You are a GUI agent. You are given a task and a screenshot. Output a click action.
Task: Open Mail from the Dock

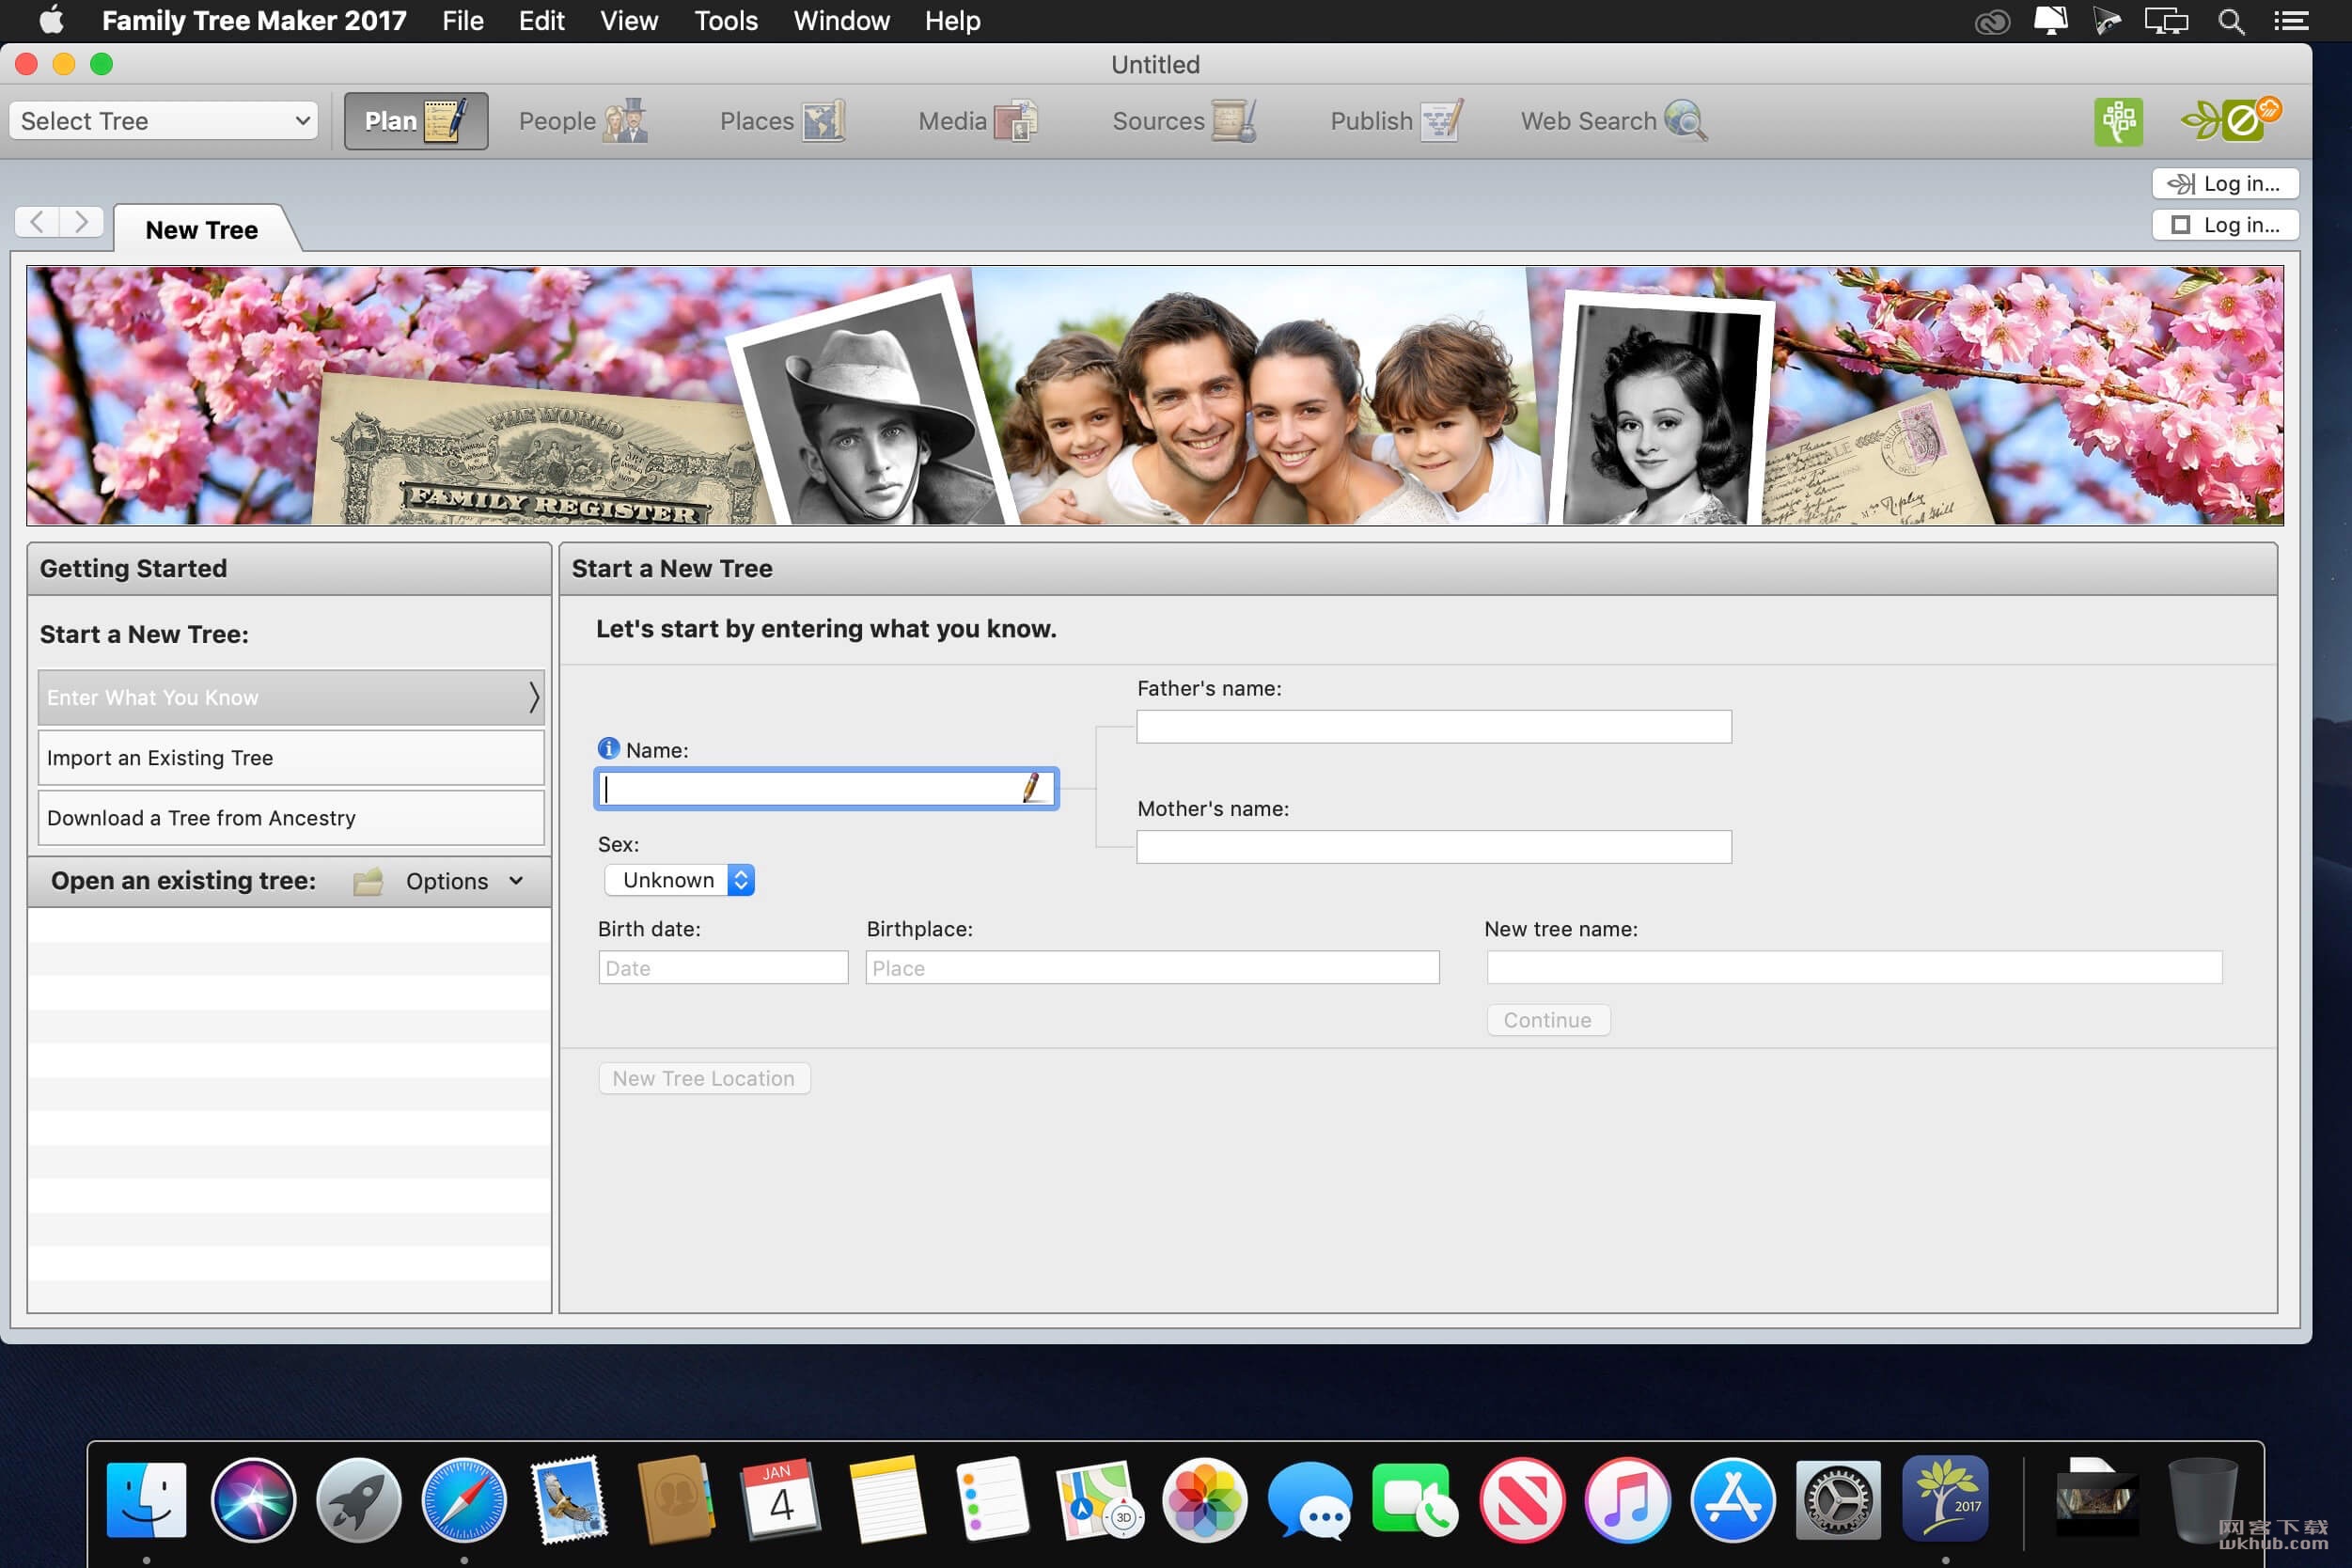(x=570, y=1500)
